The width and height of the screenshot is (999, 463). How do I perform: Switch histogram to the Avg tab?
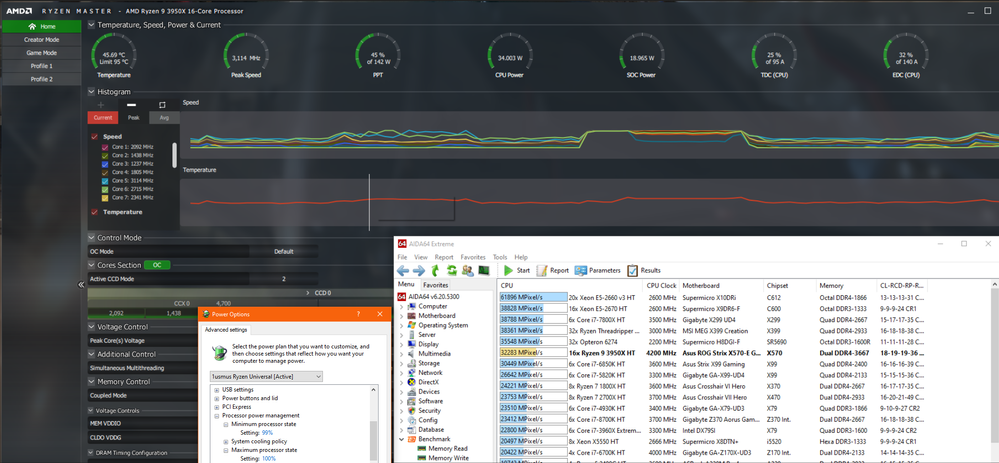[164, 118]
